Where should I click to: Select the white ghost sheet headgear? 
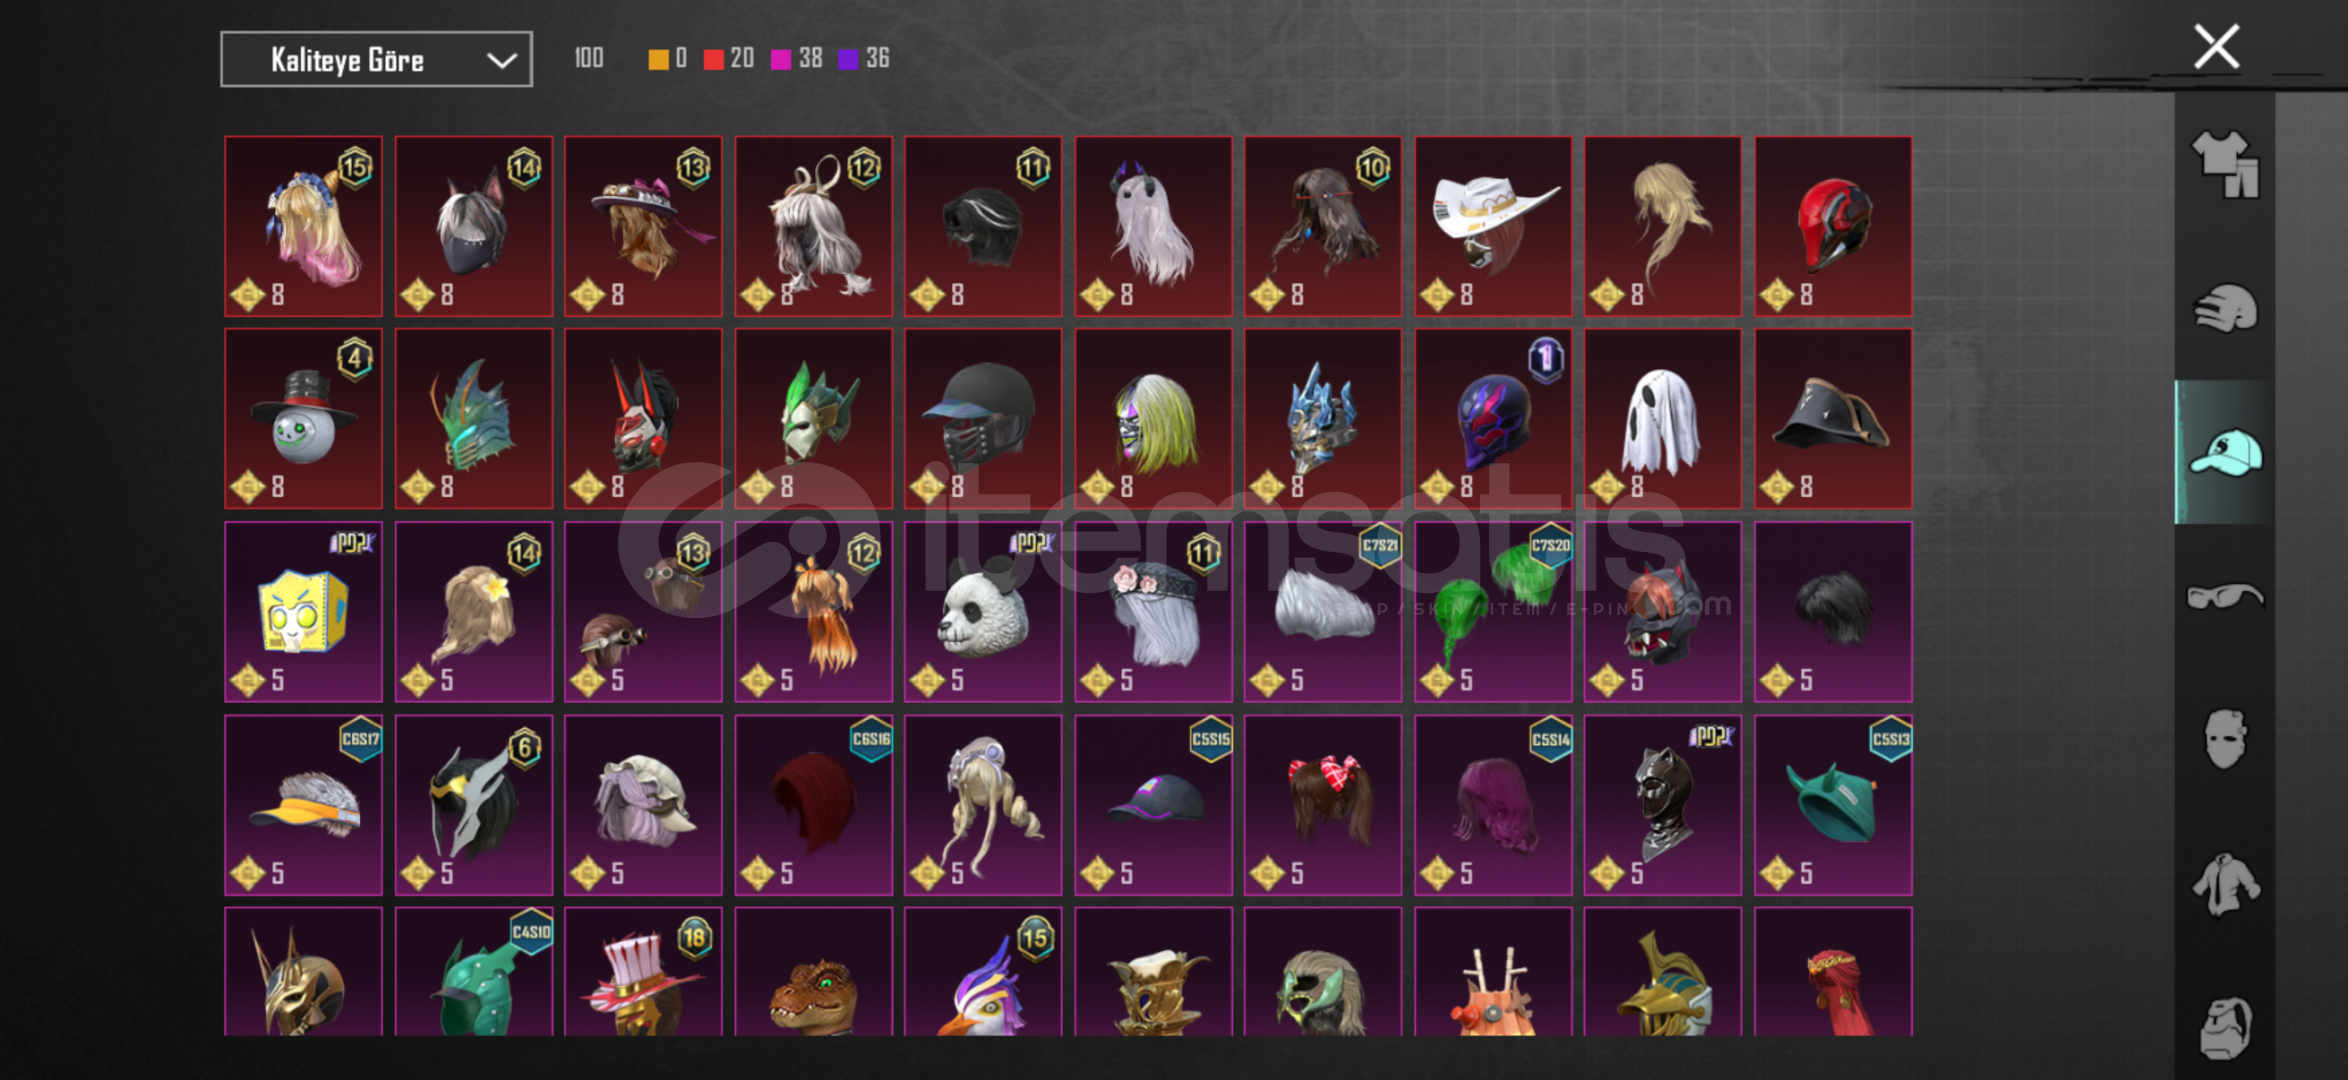point(1662,419)
